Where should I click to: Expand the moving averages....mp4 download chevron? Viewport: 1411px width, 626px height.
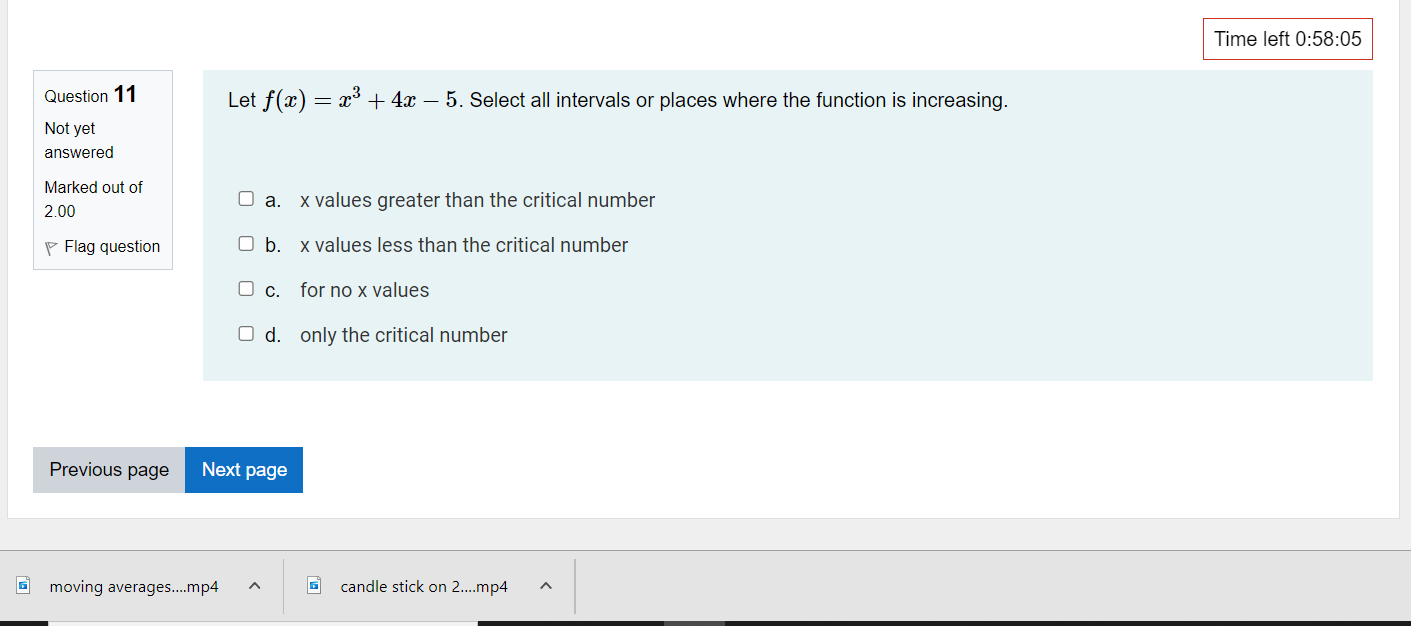pyautogui.click(x=254, y=586)
